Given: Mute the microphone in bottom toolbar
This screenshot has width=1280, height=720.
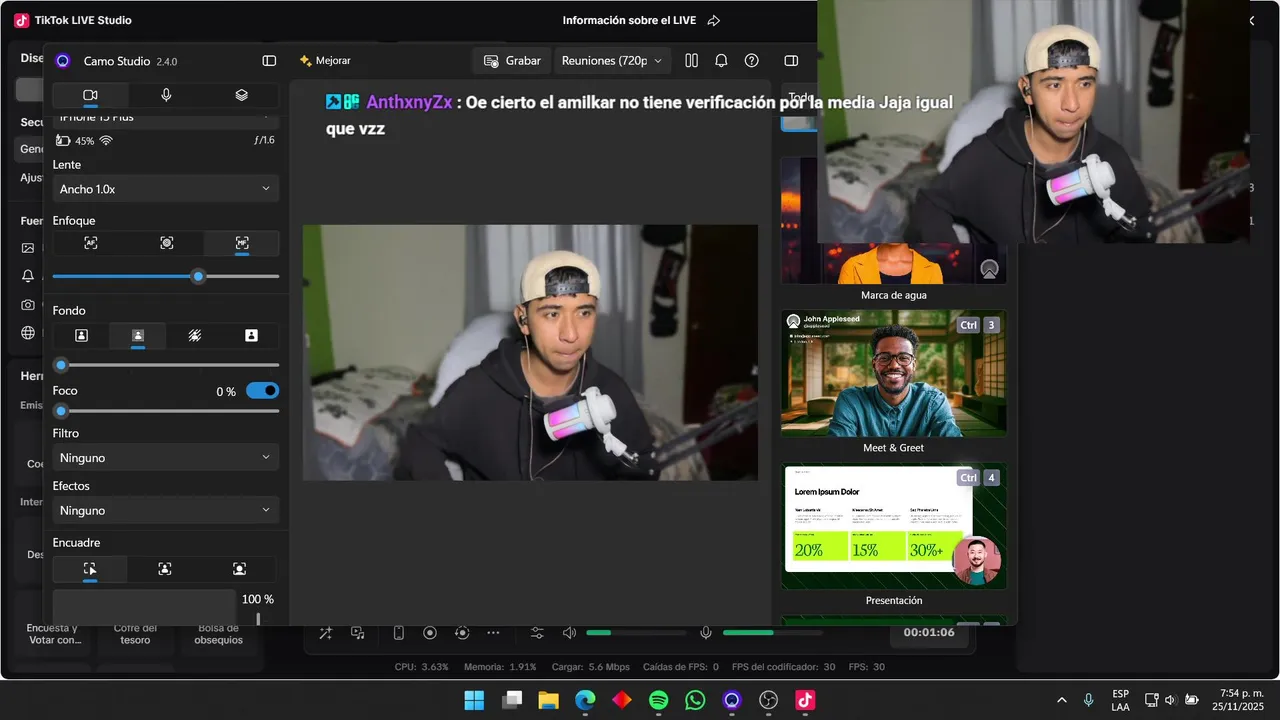Looking at the screenshot, I should coord(706,633).
